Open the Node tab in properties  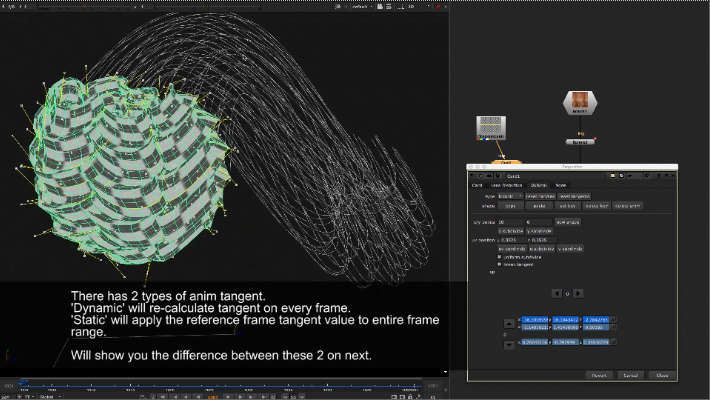[562, 186]
